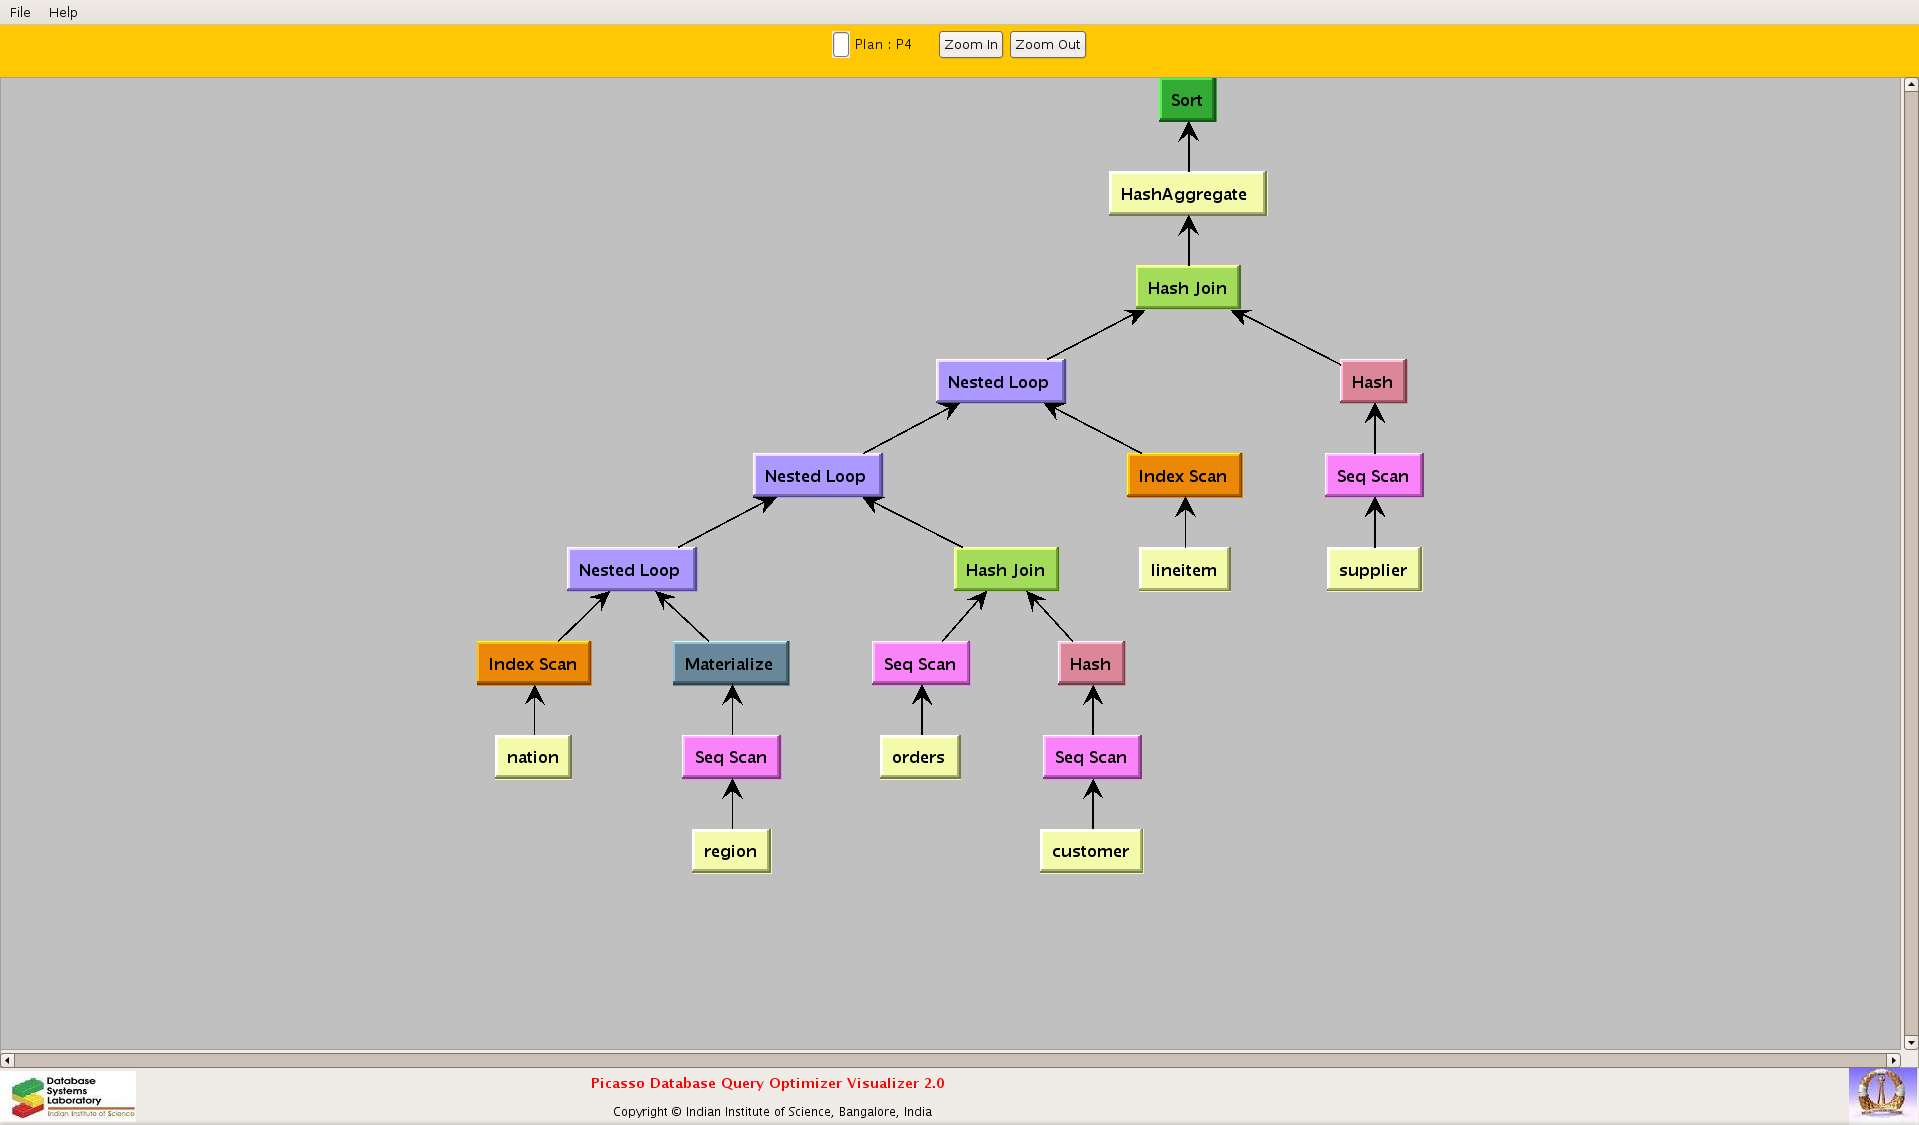Click the vertical scrollbar down arrow
Image resolution: width=1919 pixels, height=1125 pixels.
(1910, 1042)
